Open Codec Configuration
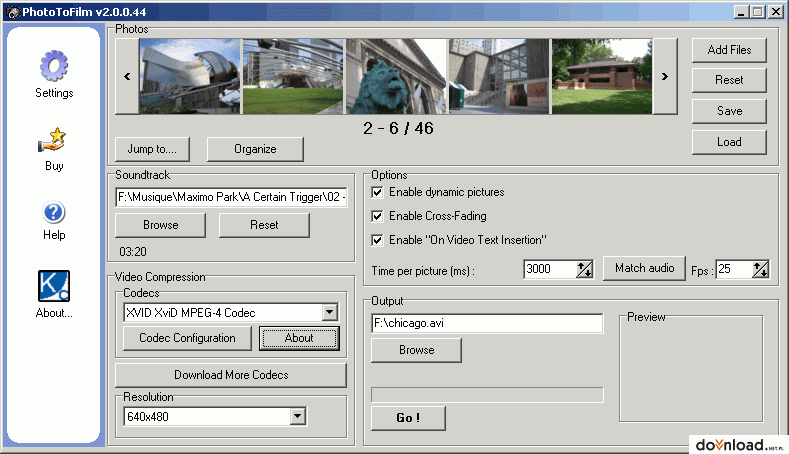The width and height of the screenshot is (789, 454). [187, 338]
